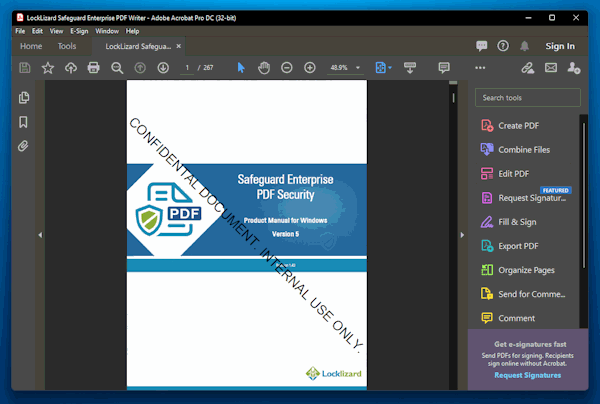Click the read mode scrolling icon
The height and width of the screenshot is (404, 600).
(x=410, y=68)
